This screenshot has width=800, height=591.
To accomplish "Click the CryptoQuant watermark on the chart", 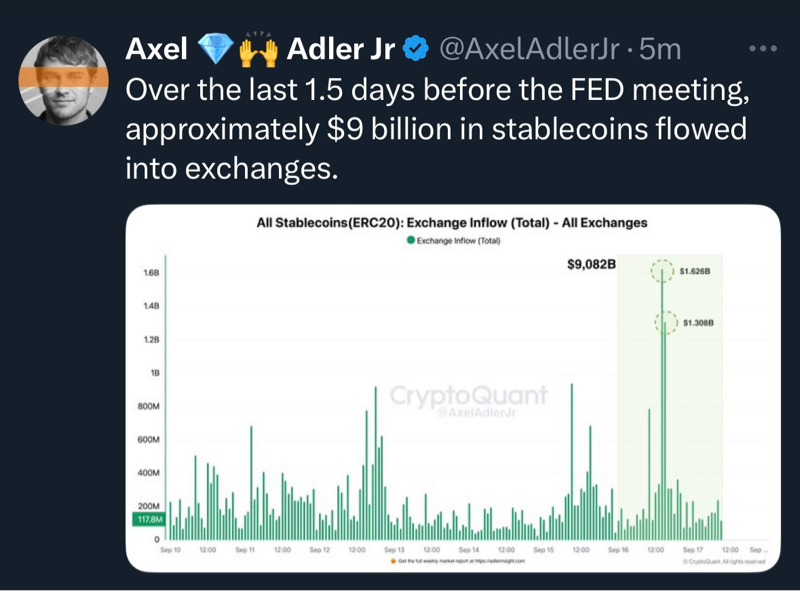I will click(x=467, y=397).
